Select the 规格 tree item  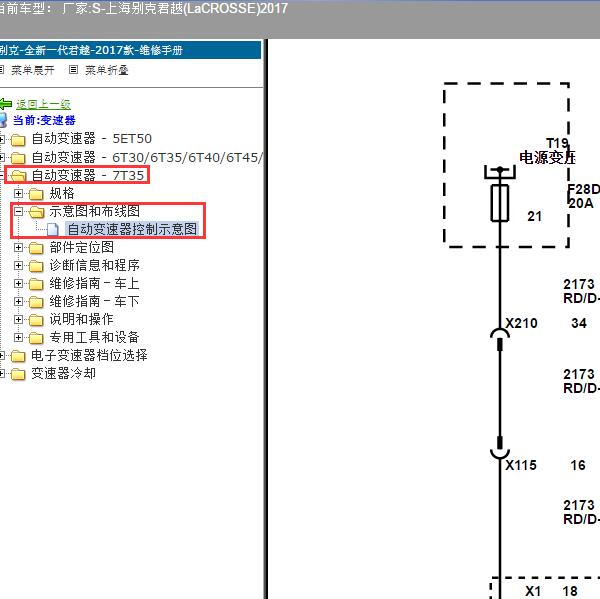tap(62, 193)
